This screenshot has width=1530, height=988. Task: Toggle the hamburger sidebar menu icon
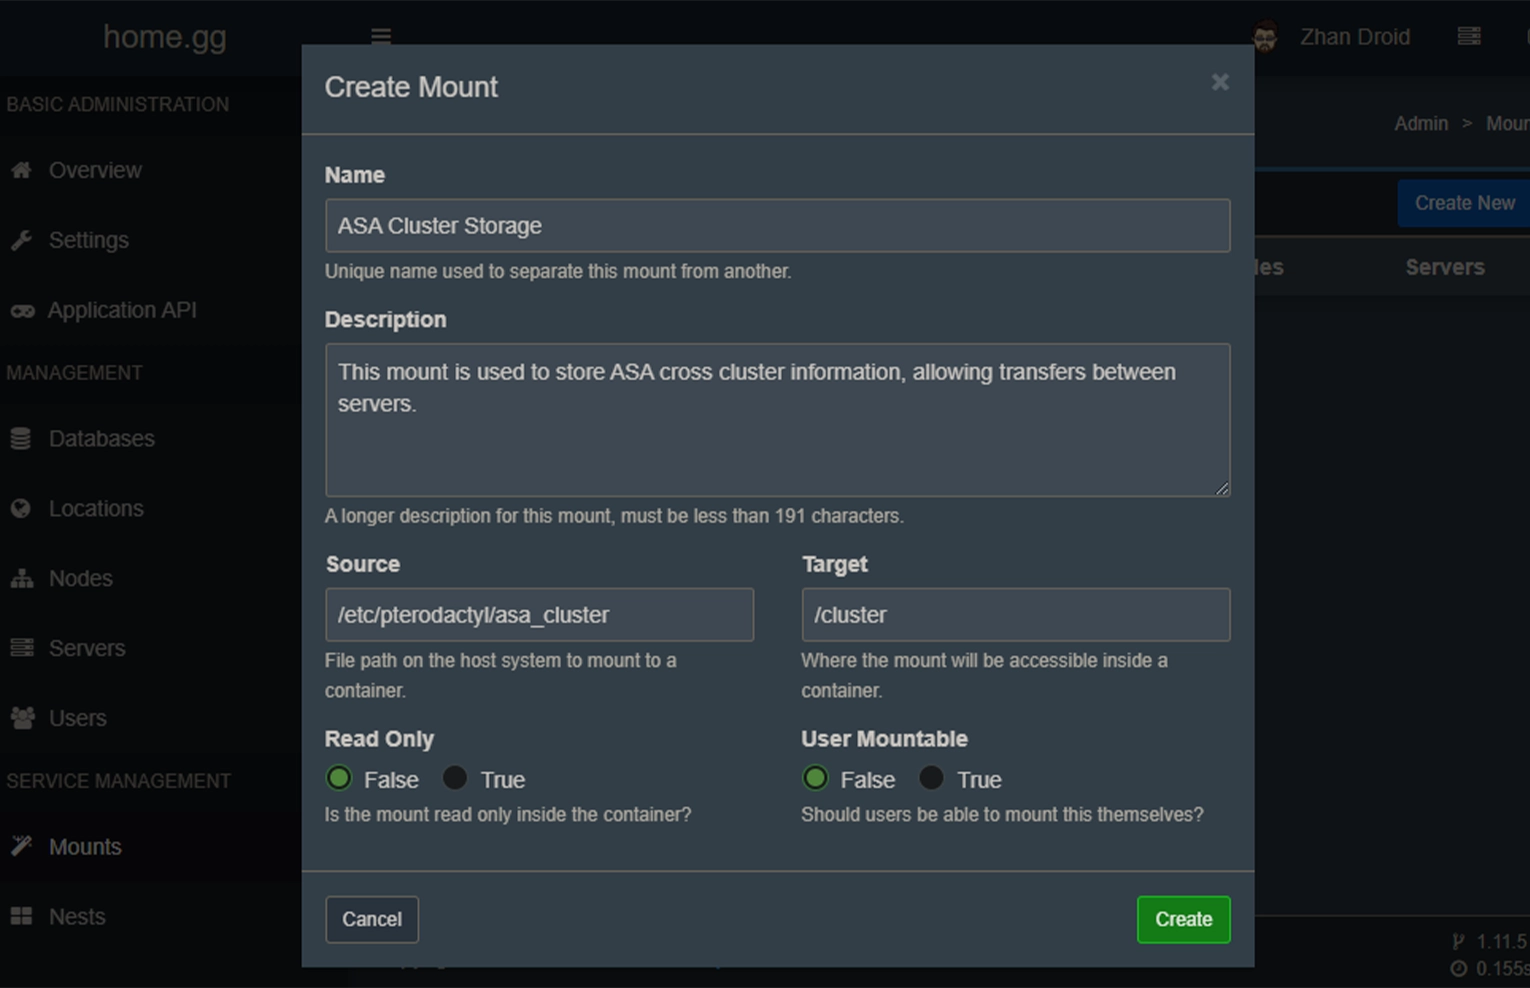click(x=381, y=36)
